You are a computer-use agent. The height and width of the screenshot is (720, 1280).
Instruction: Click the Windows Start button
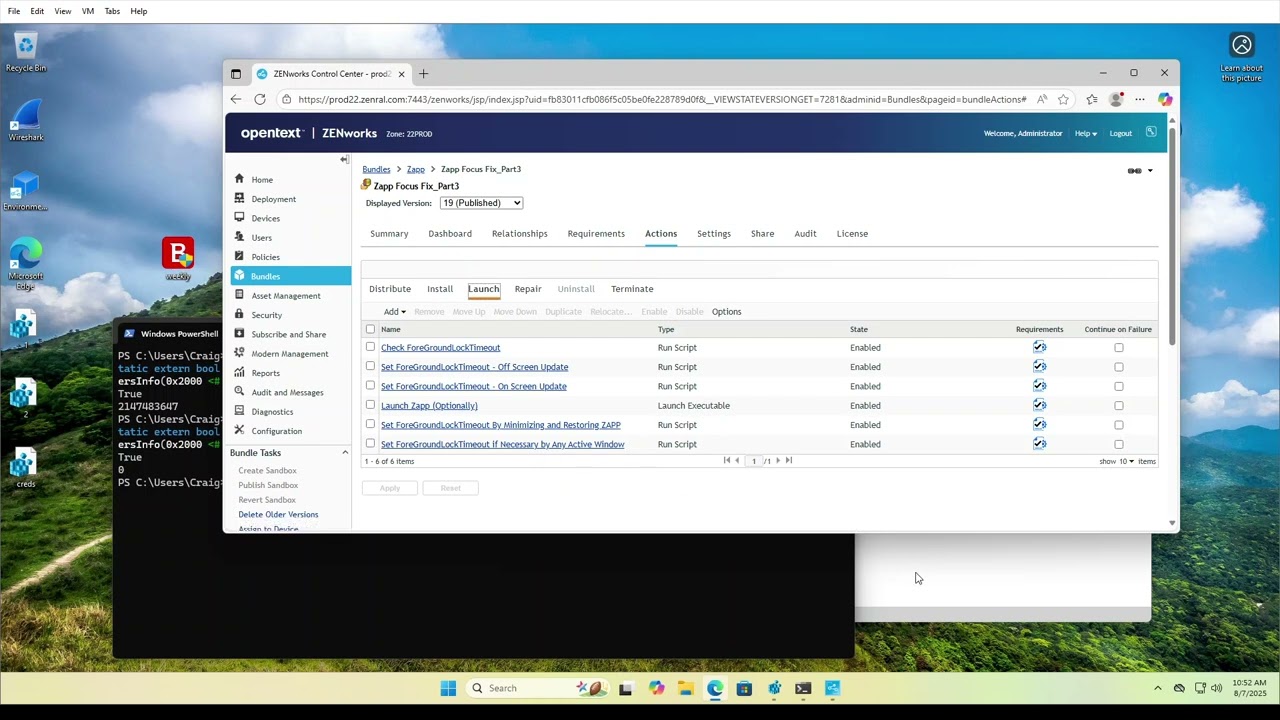pos(448,688)
